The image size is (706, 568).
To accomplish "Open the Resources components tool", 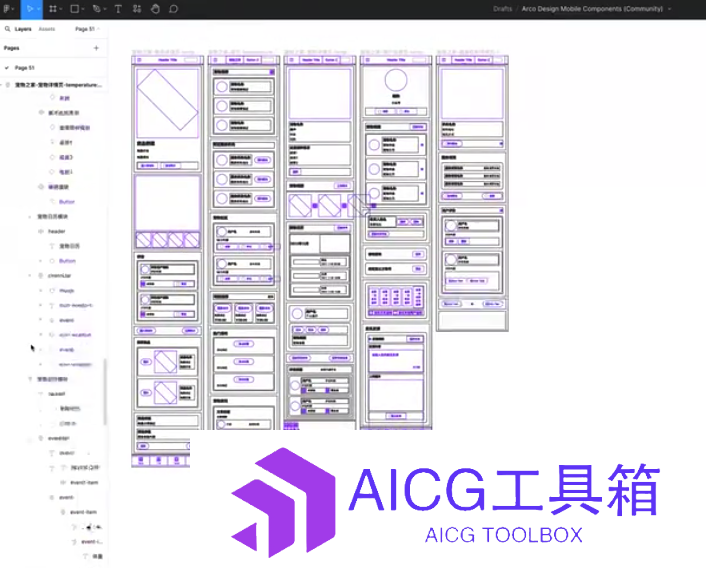I will click(137, 9).
